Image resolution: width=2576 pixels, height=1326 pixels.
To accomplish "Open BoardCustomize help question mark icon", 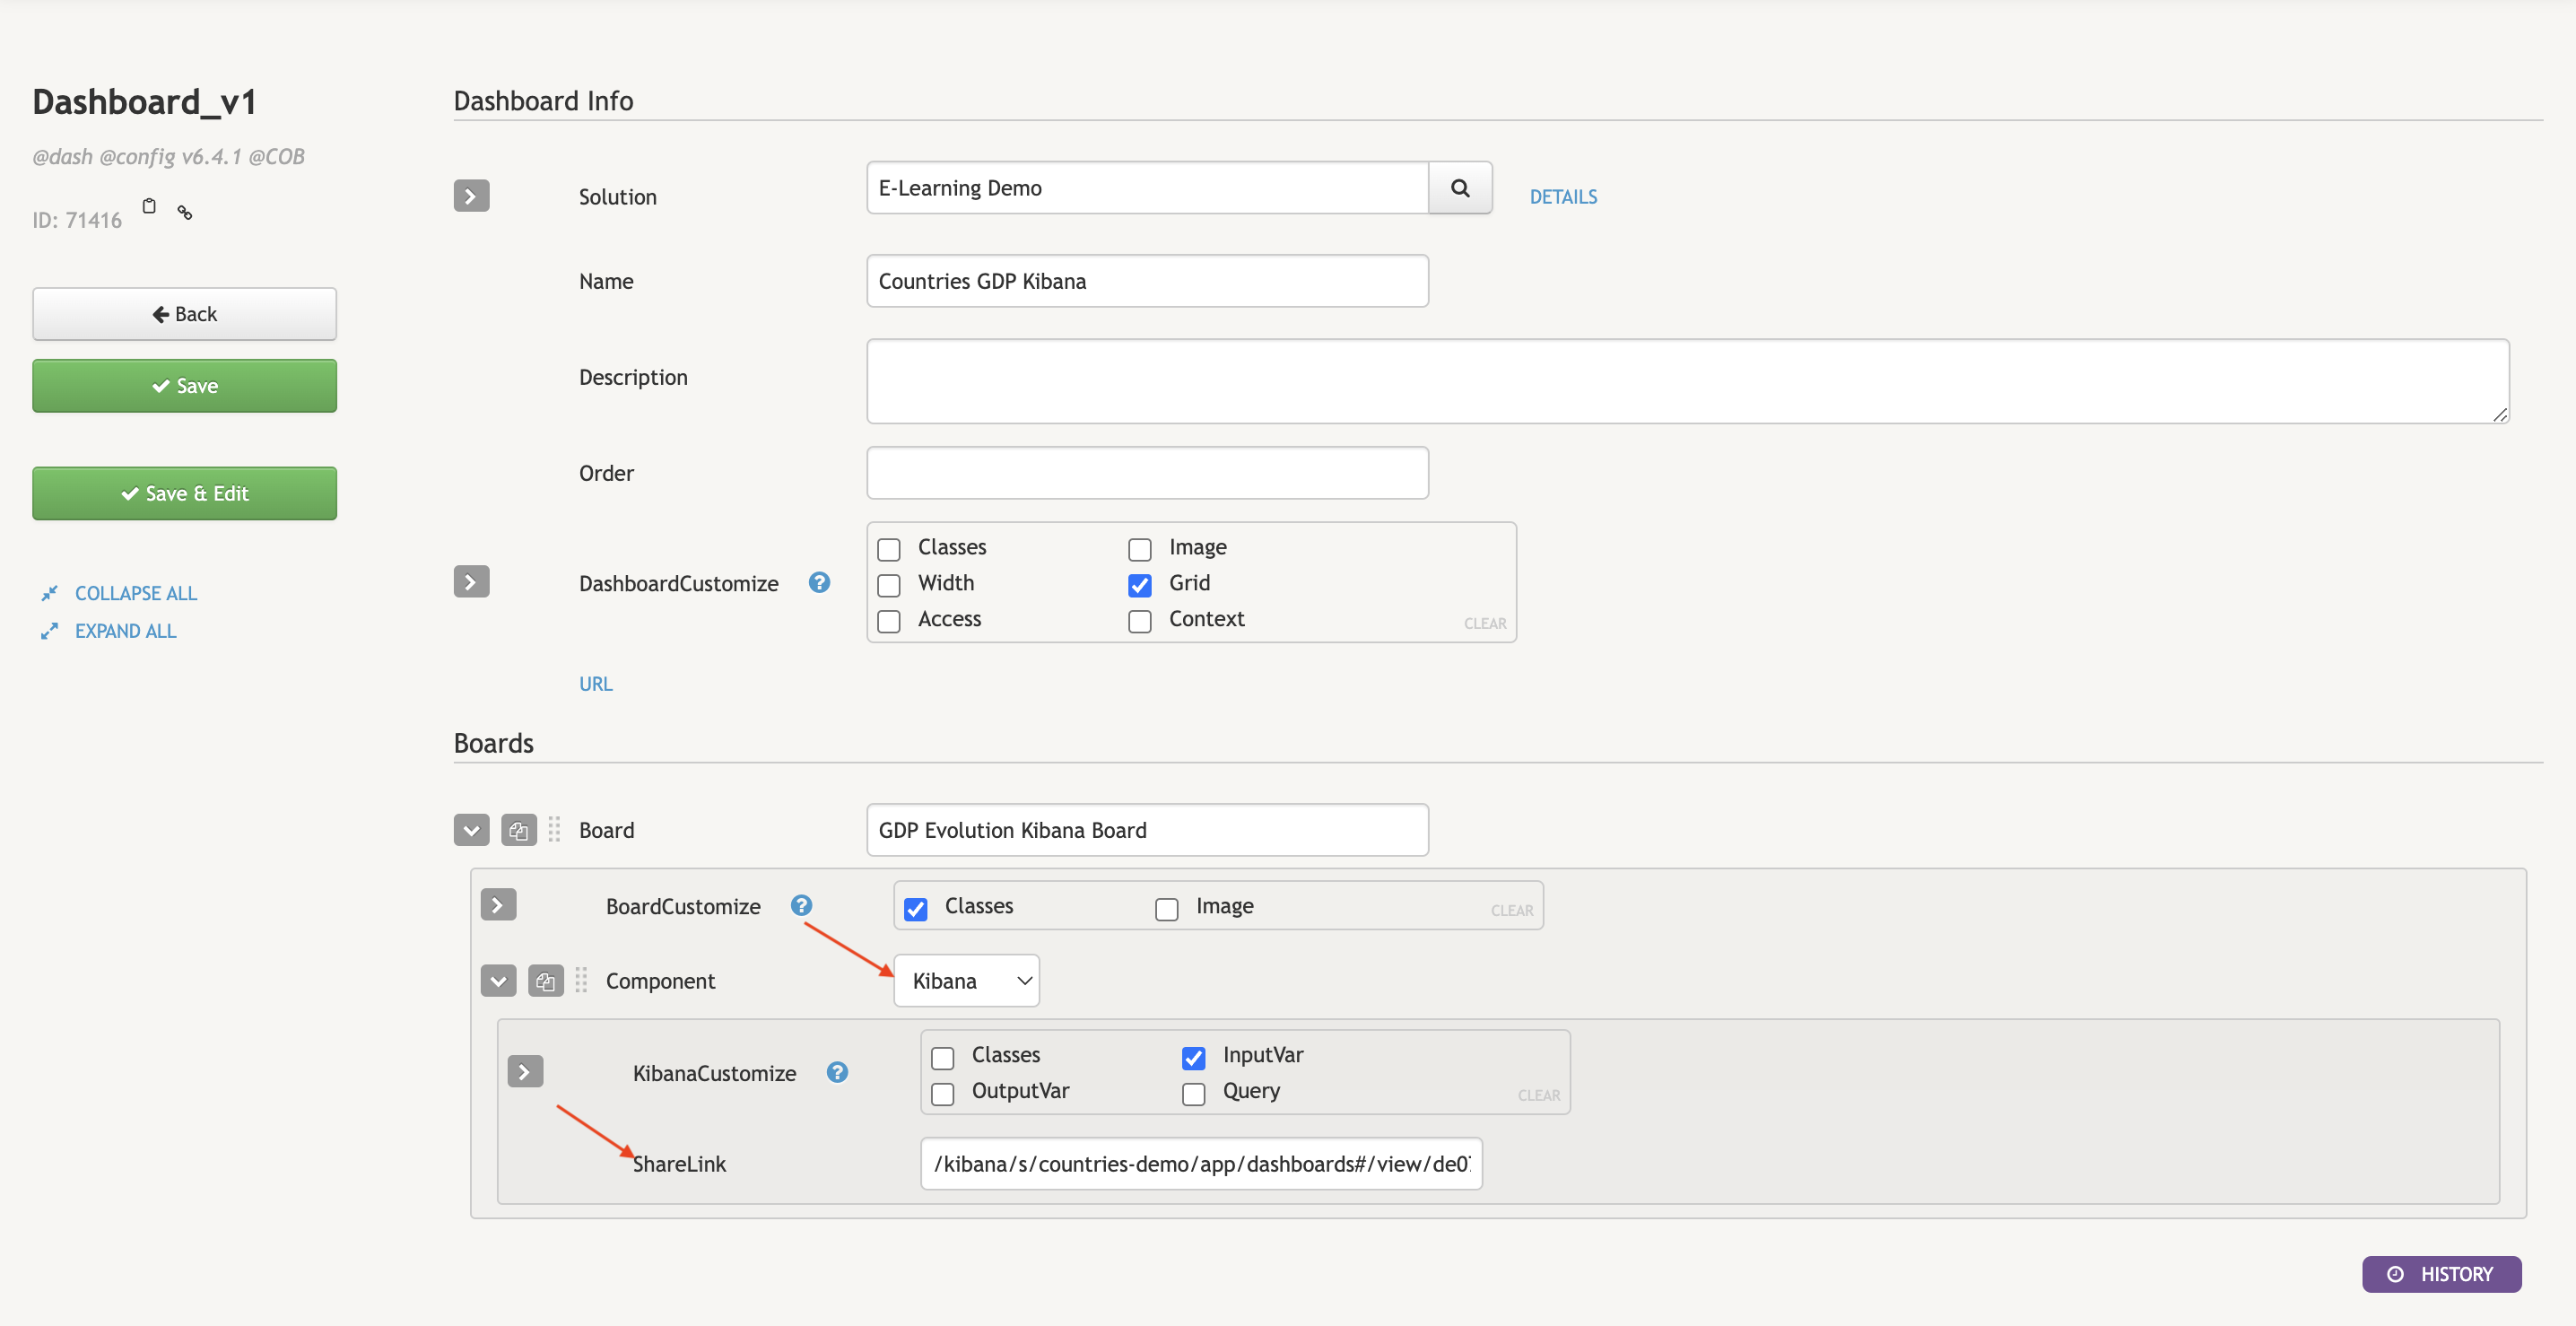I will coord(801,905).
